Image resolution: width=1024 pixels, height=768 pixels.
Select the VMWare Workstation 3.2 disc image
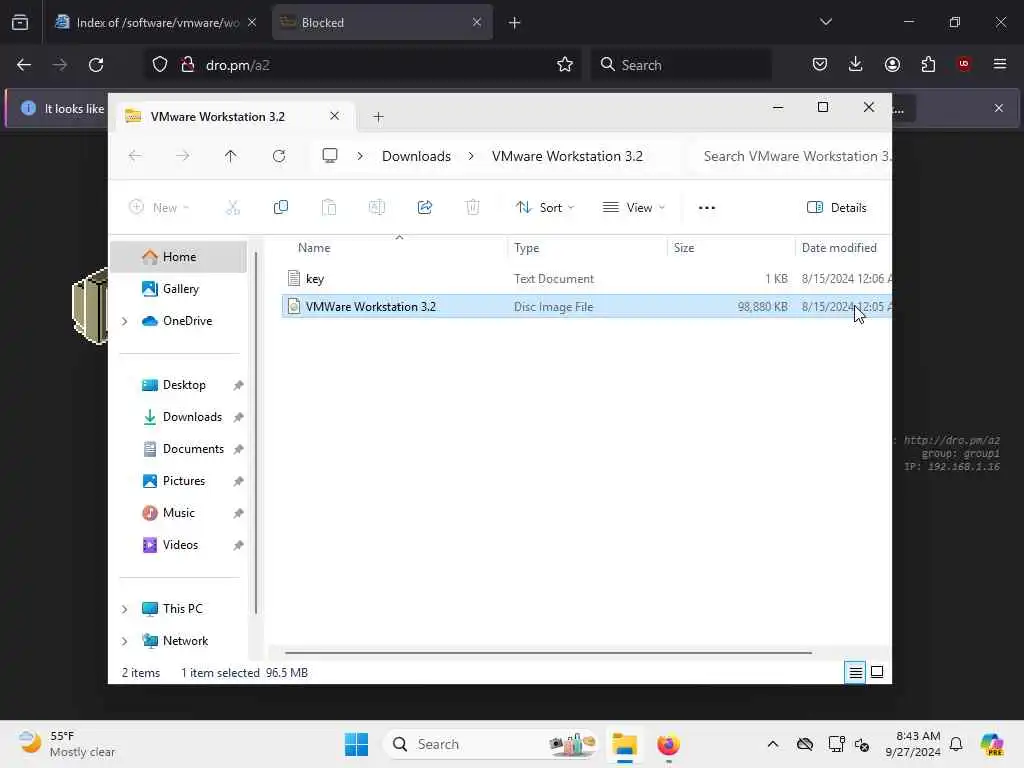(586, 306)
